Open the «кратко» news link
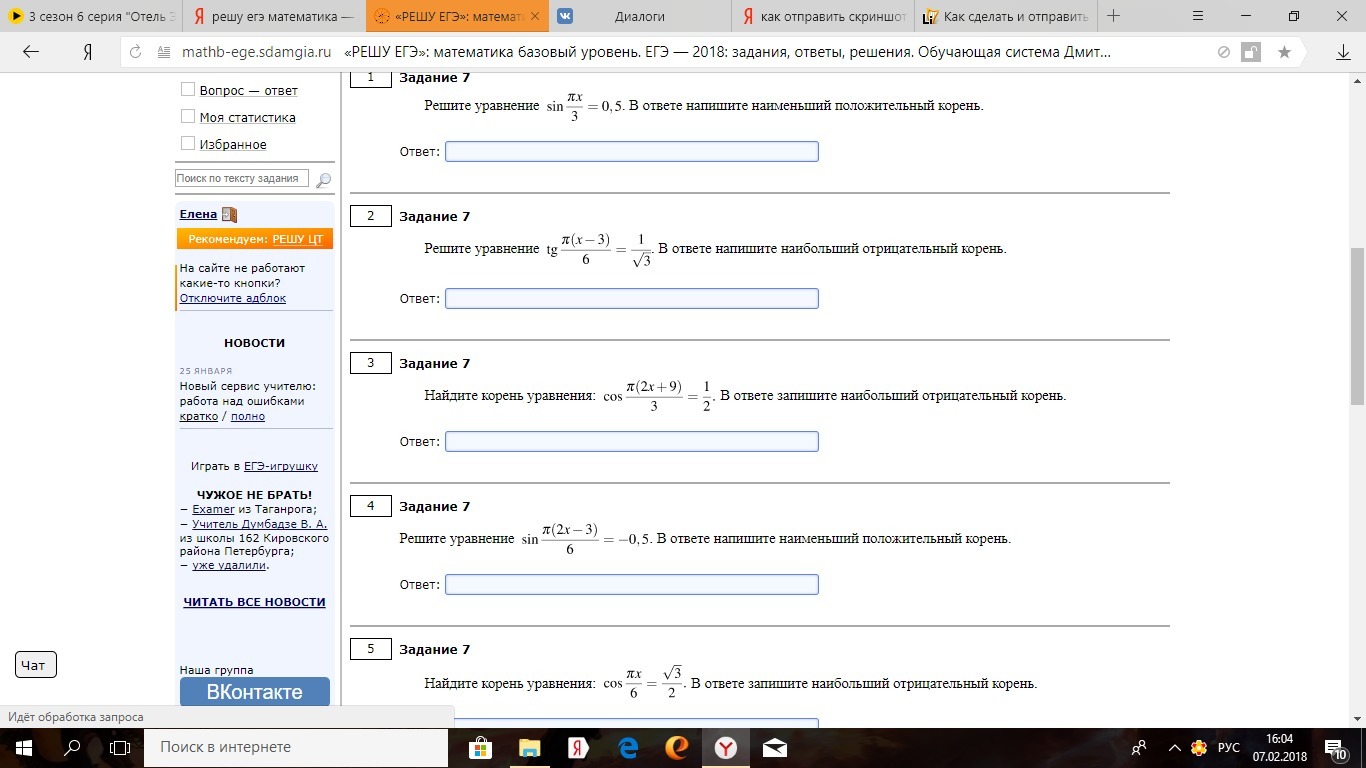 [199, 416]
